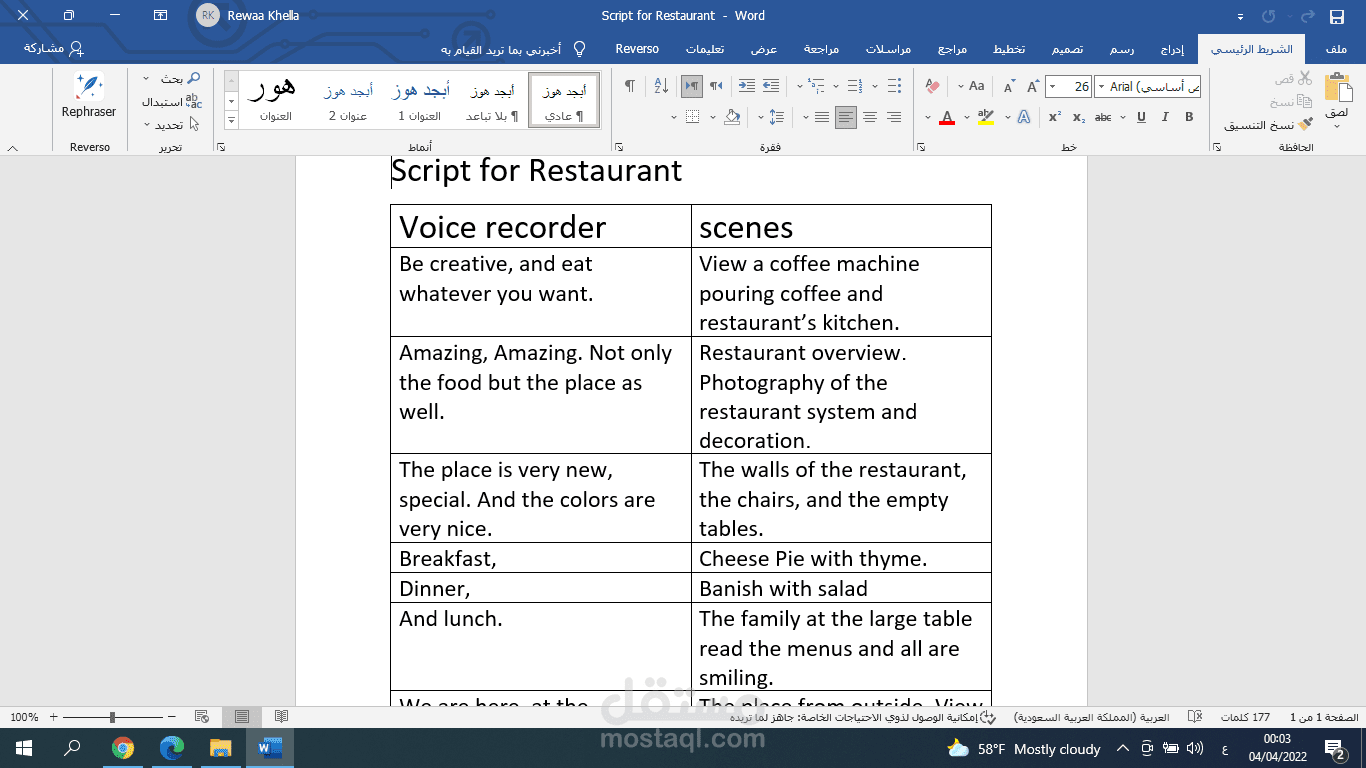
Task: Toggle underline formatting
Action: pos(1140,117)
